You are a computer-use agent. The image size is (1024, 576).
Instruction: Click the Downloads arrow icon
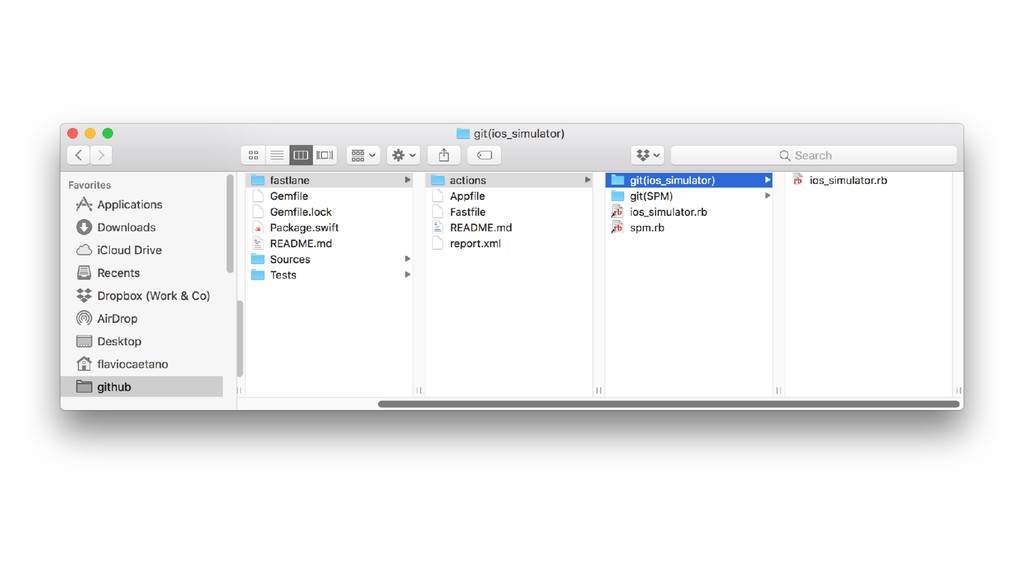tap(84, 227)
